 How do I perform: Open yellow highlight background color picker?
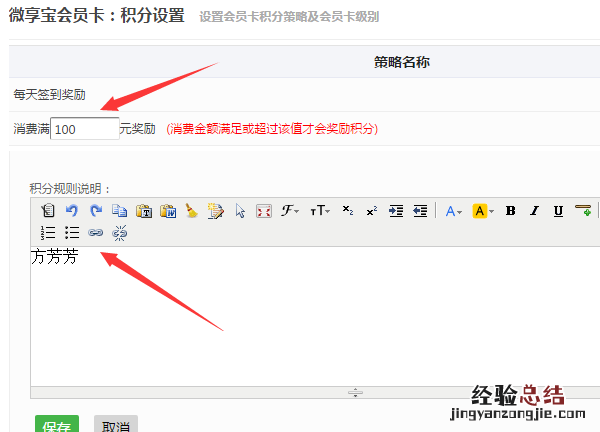(x=483, y=211)
